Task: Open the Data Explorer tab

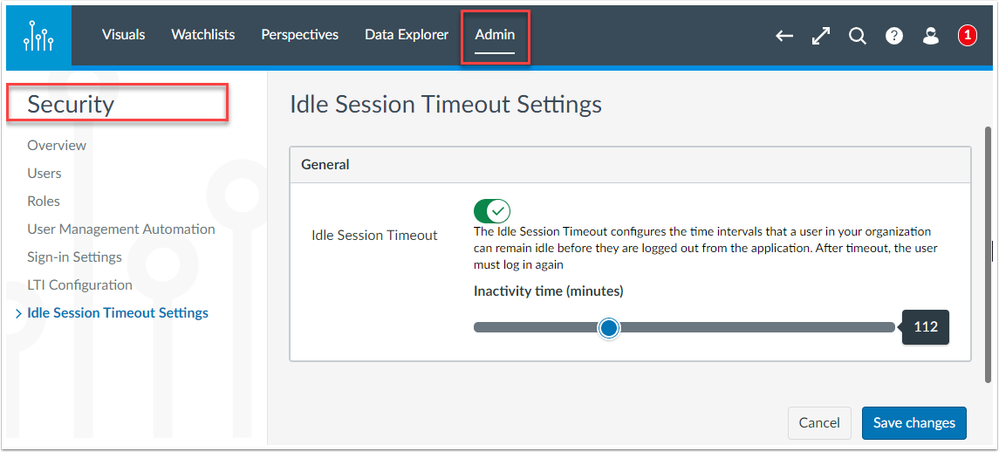Action: pyautogui.click(x=406, y=35)
